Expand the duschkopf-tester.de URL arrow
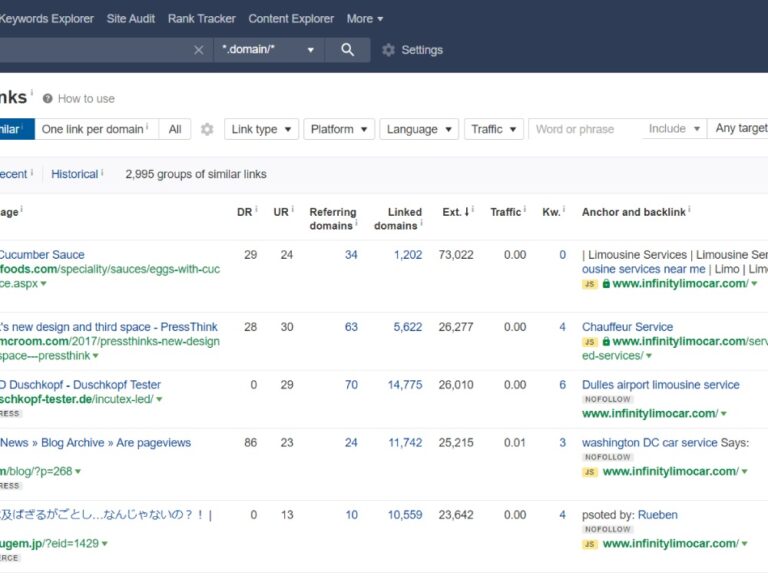The image size is (768, 576). [159, 399]
